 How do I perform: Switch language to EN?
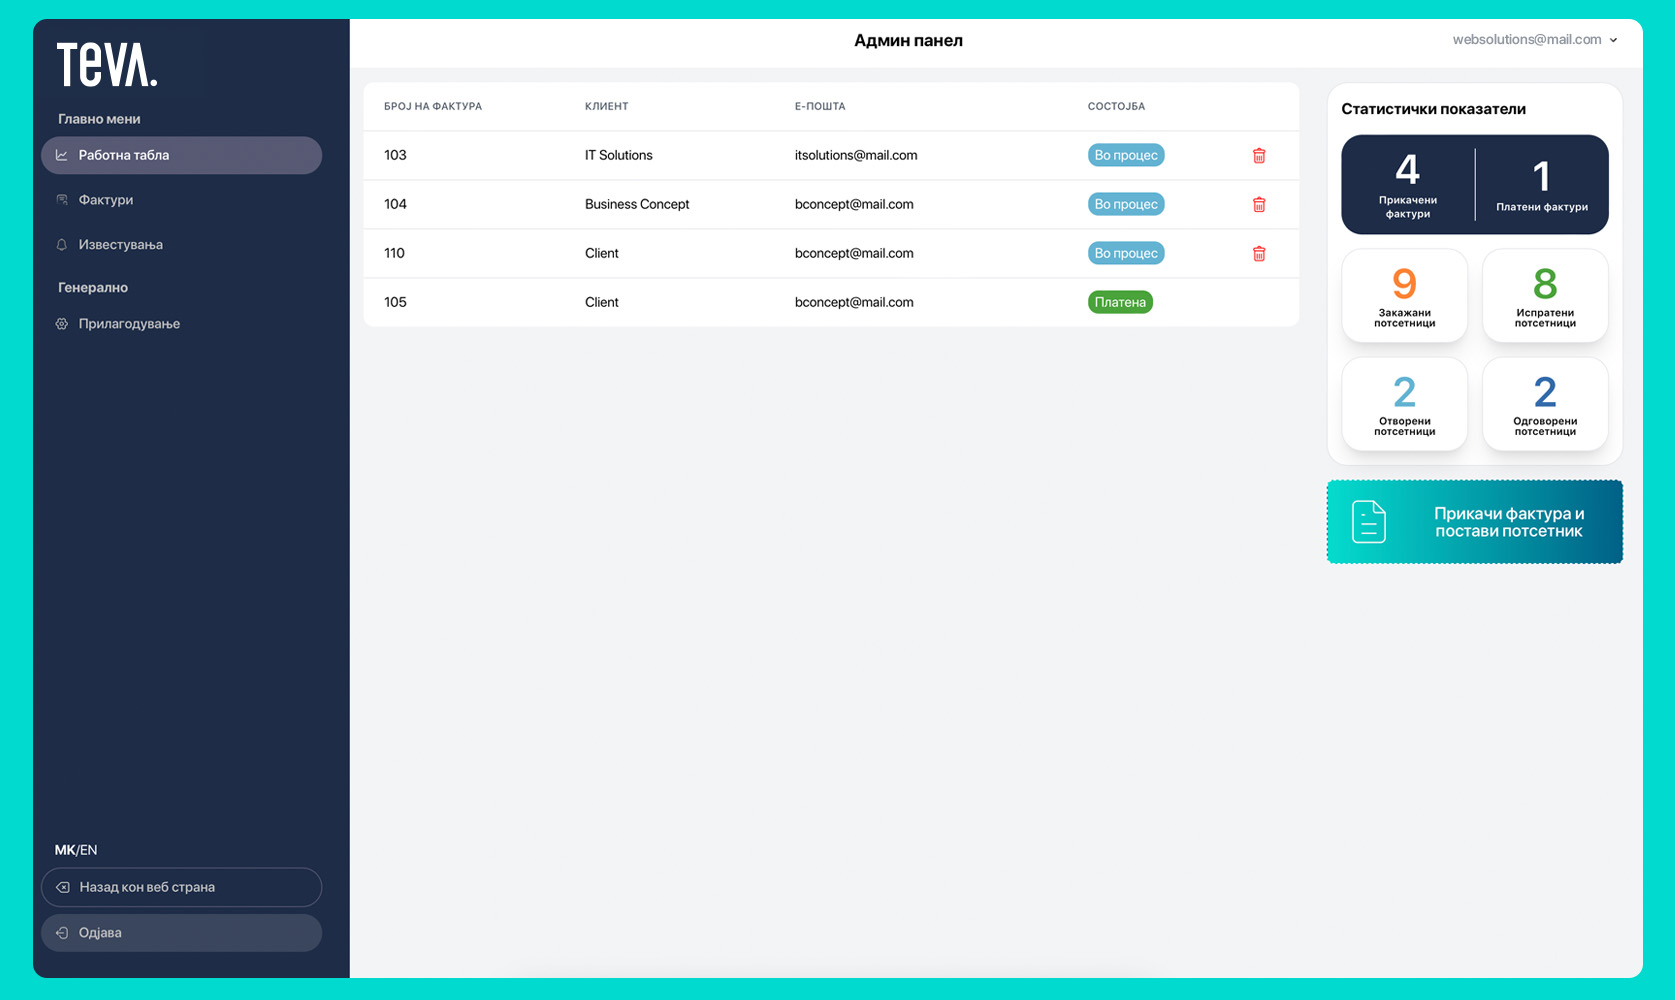click(89, 850)
